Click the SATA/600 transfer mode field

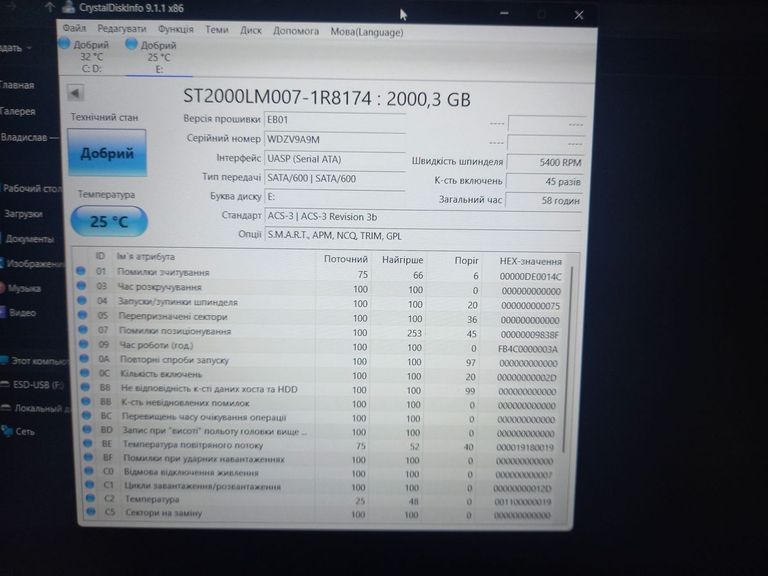click(x=335, y=178)
